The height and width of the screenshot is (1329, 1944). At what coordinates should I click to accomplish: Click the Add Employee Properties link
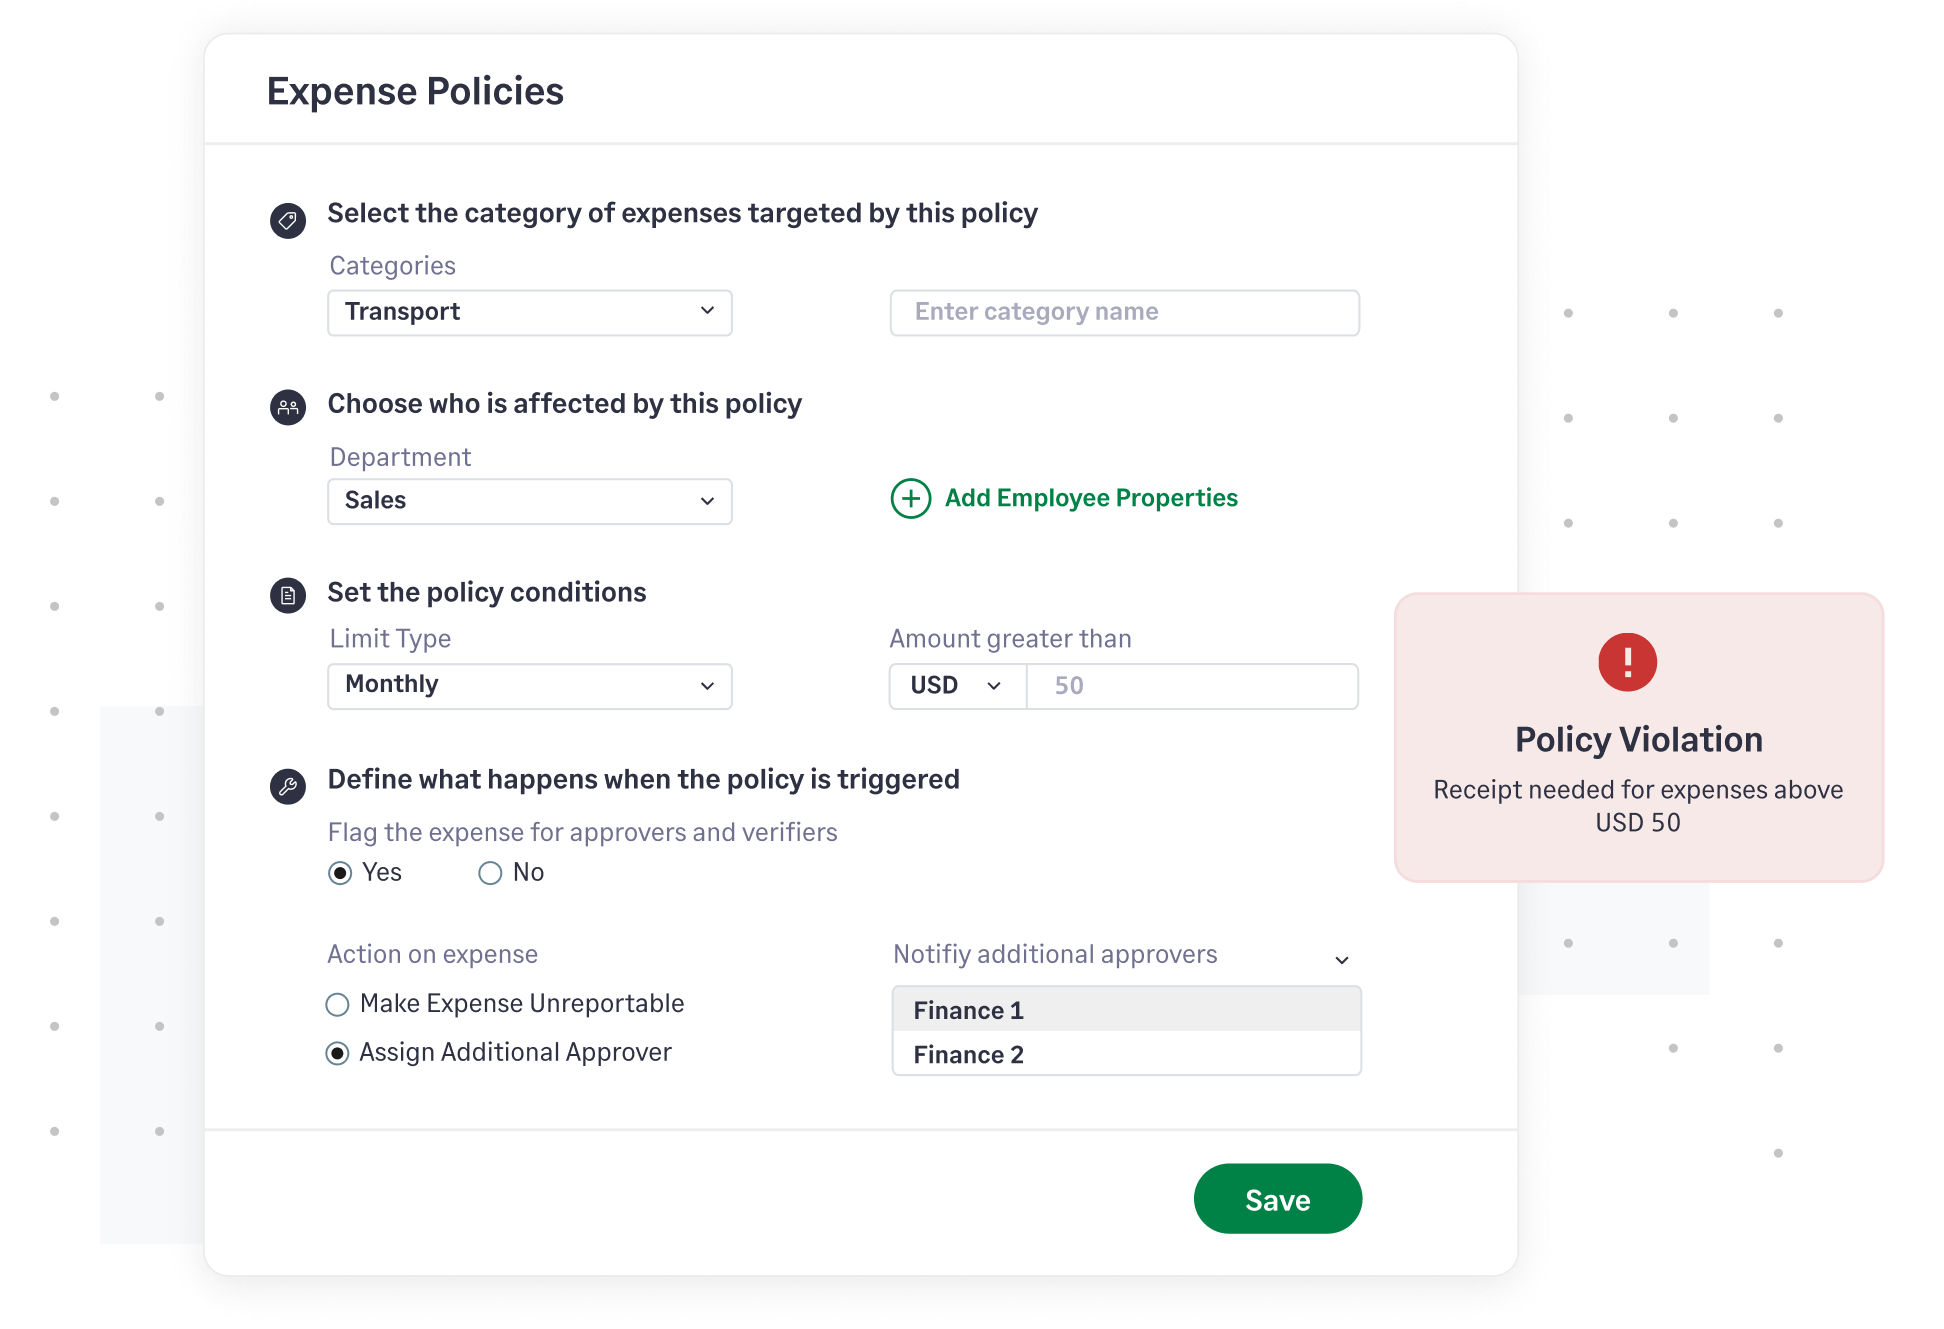click(1090, 497)
